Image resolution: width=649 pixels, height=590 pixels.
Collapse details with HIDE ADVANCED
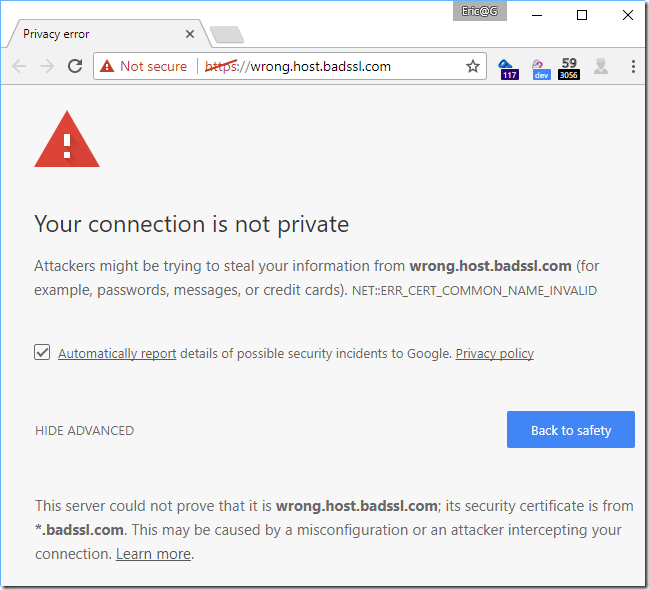point(84,430)
